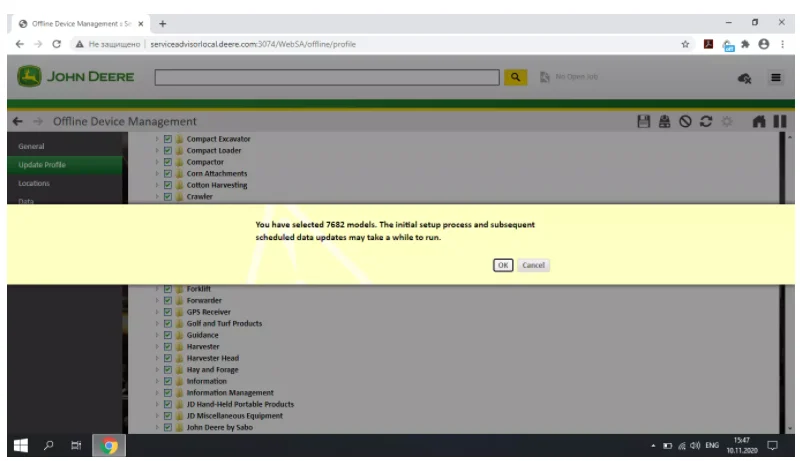Uncheck the Cotton Harvesting checkbox
The image size is (800, 461).
pos(167,185)
